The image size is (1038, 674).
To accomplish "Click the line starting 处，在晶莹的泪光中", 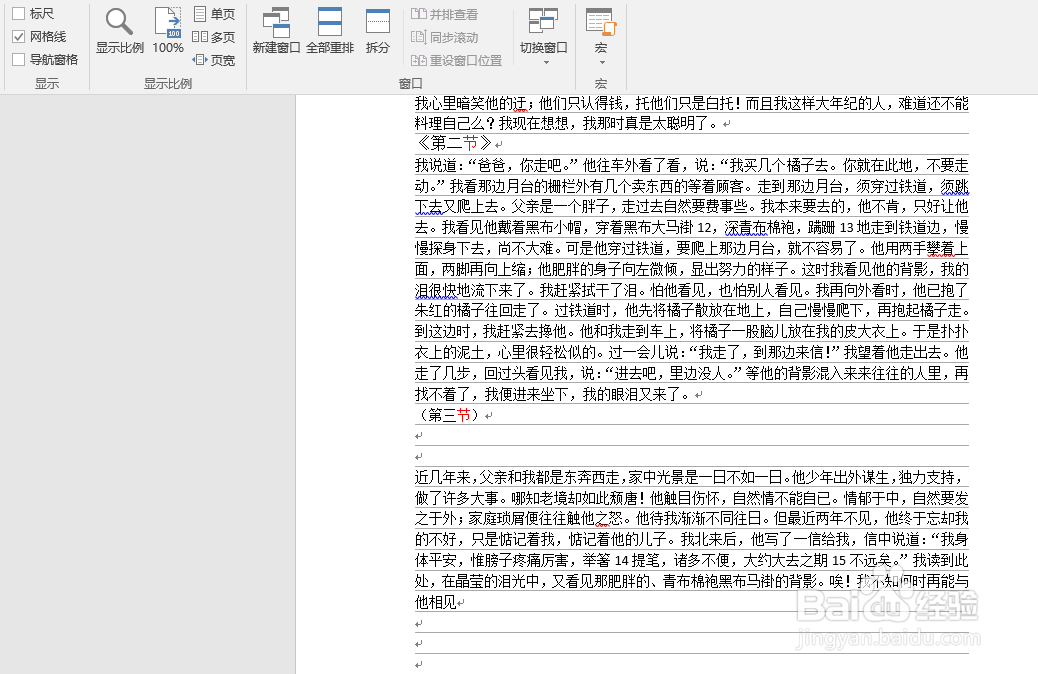I will (692, 581).
